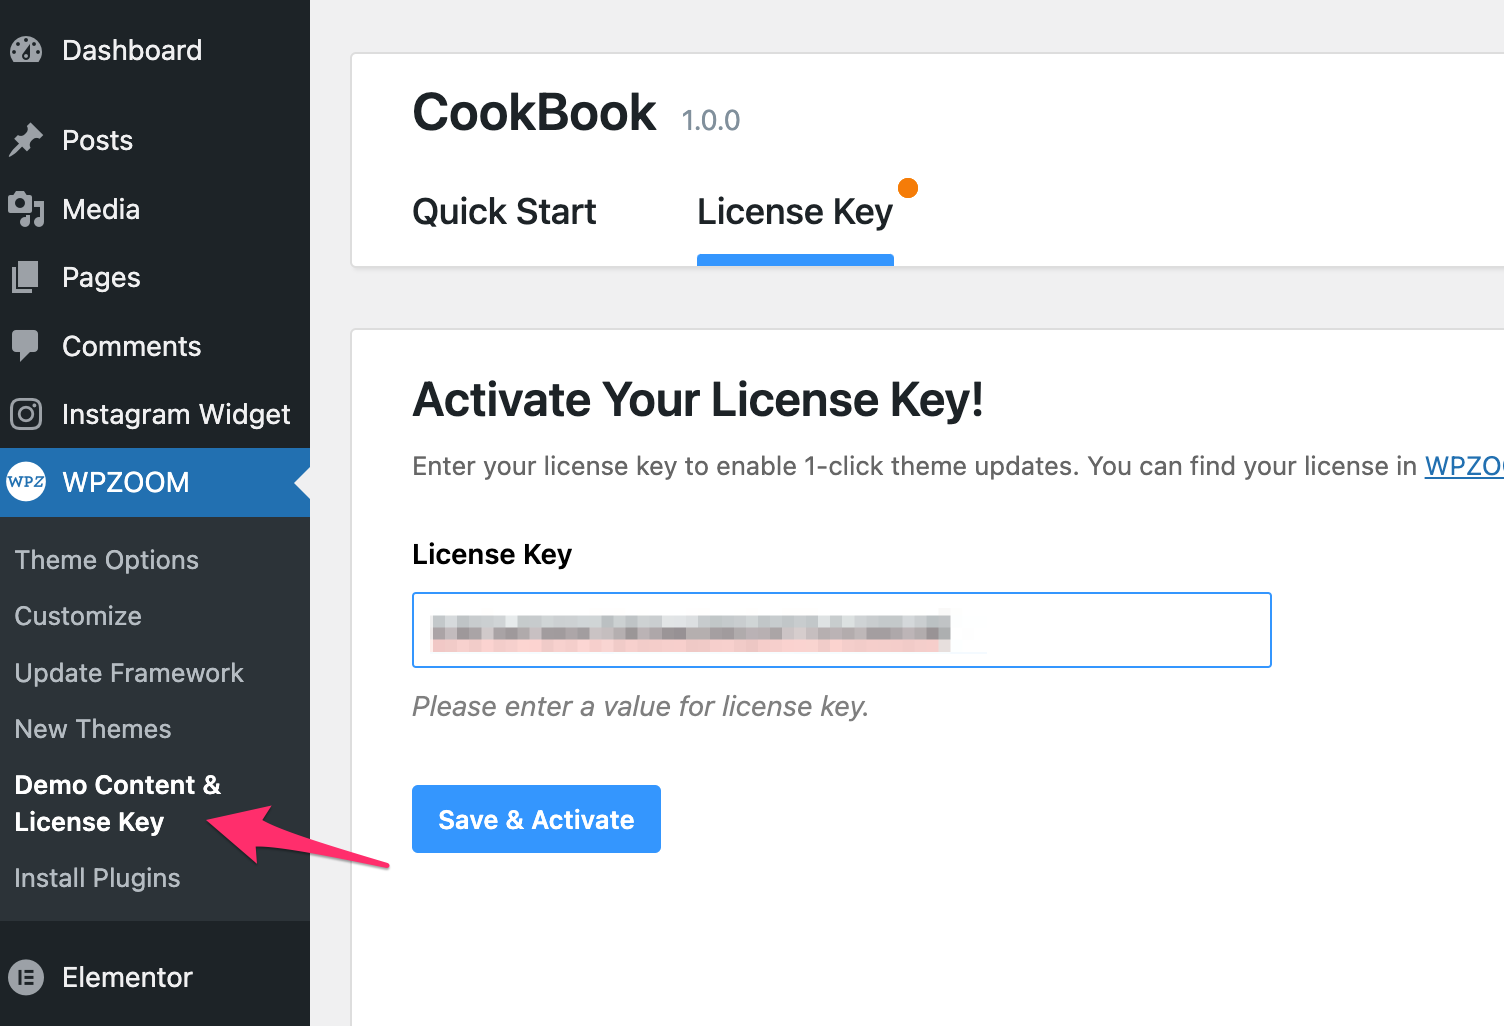Open the Media library icon
The height and width of the screenshot is (1026, 1504).
pos(26,209)
